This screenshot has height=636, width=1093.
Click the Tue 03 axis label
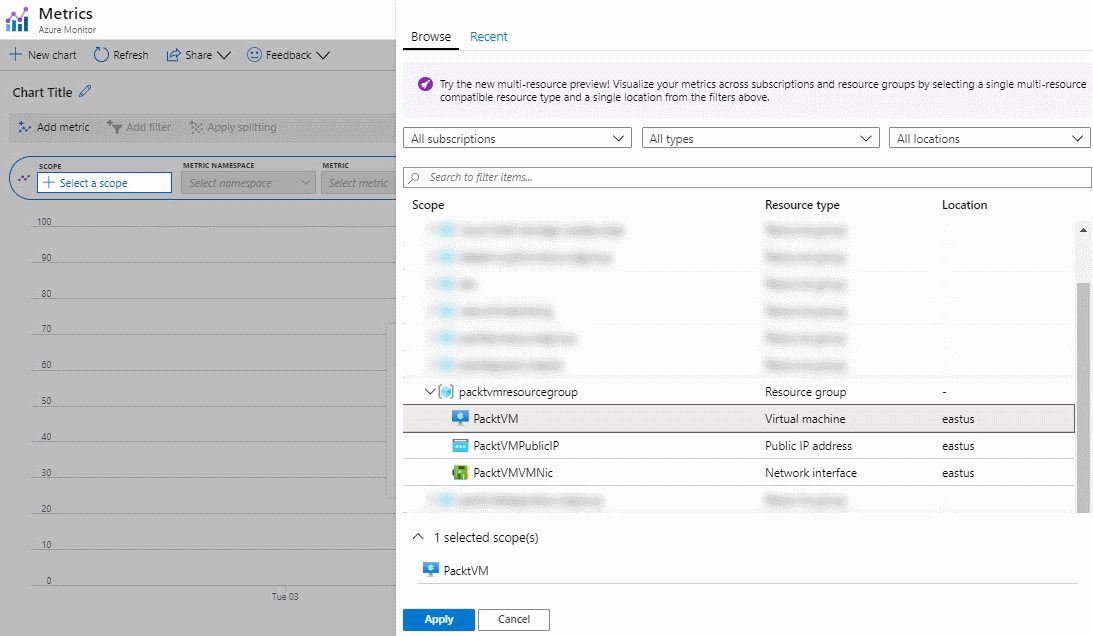284,596
